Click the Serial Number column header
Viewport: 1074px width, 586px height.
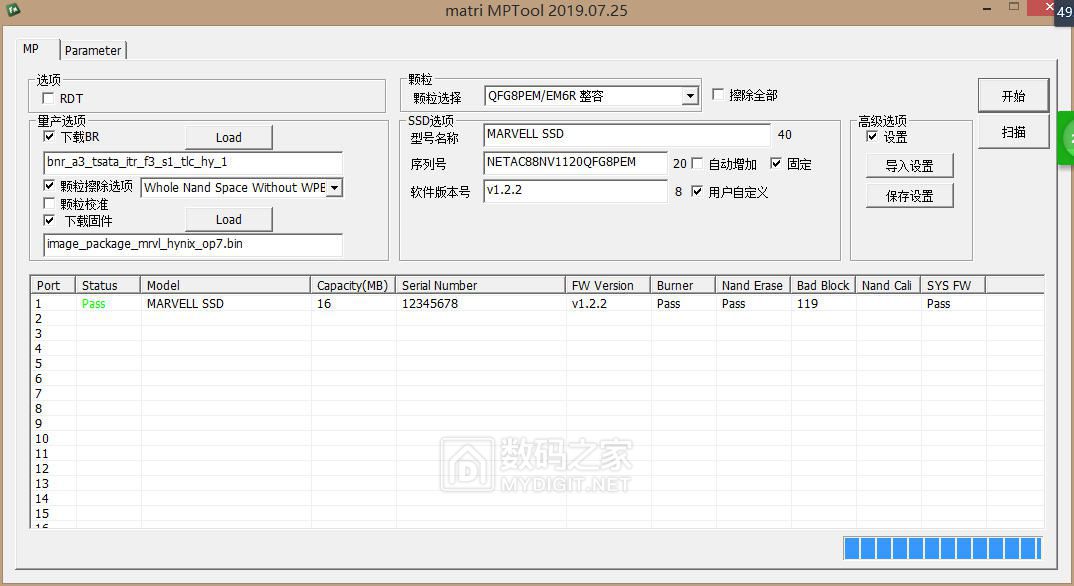pyautogui.click(x=480, y=285)
